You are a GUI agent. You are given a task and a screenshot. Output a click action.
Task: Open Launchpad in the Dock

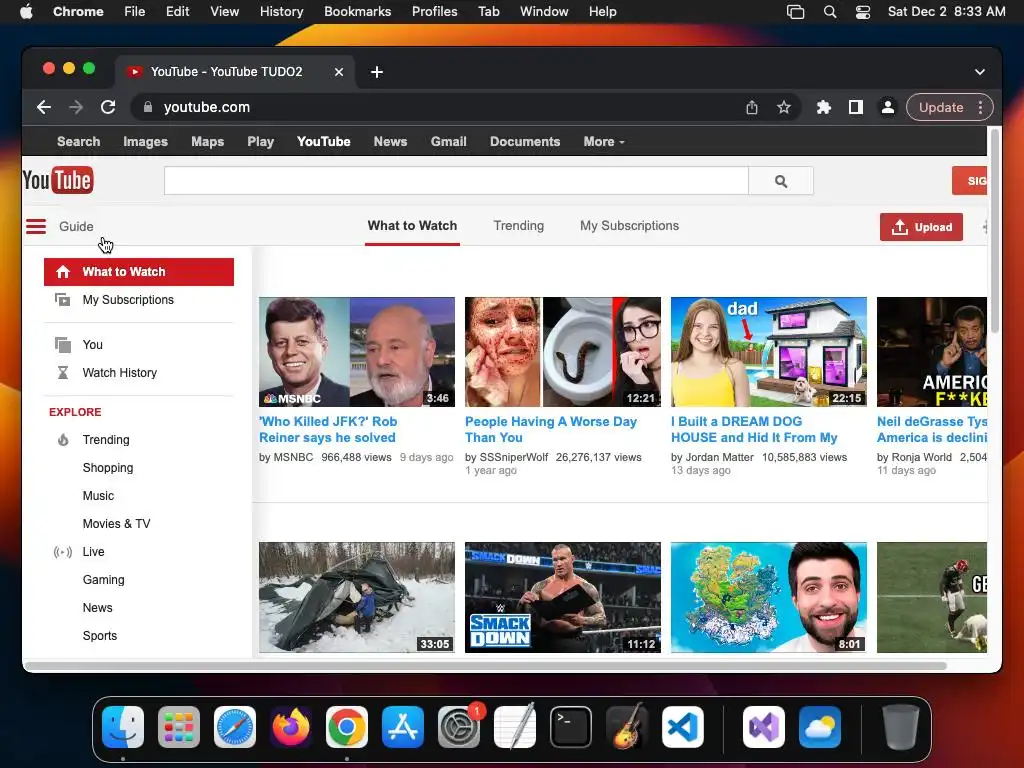click(x=179, y=727)
